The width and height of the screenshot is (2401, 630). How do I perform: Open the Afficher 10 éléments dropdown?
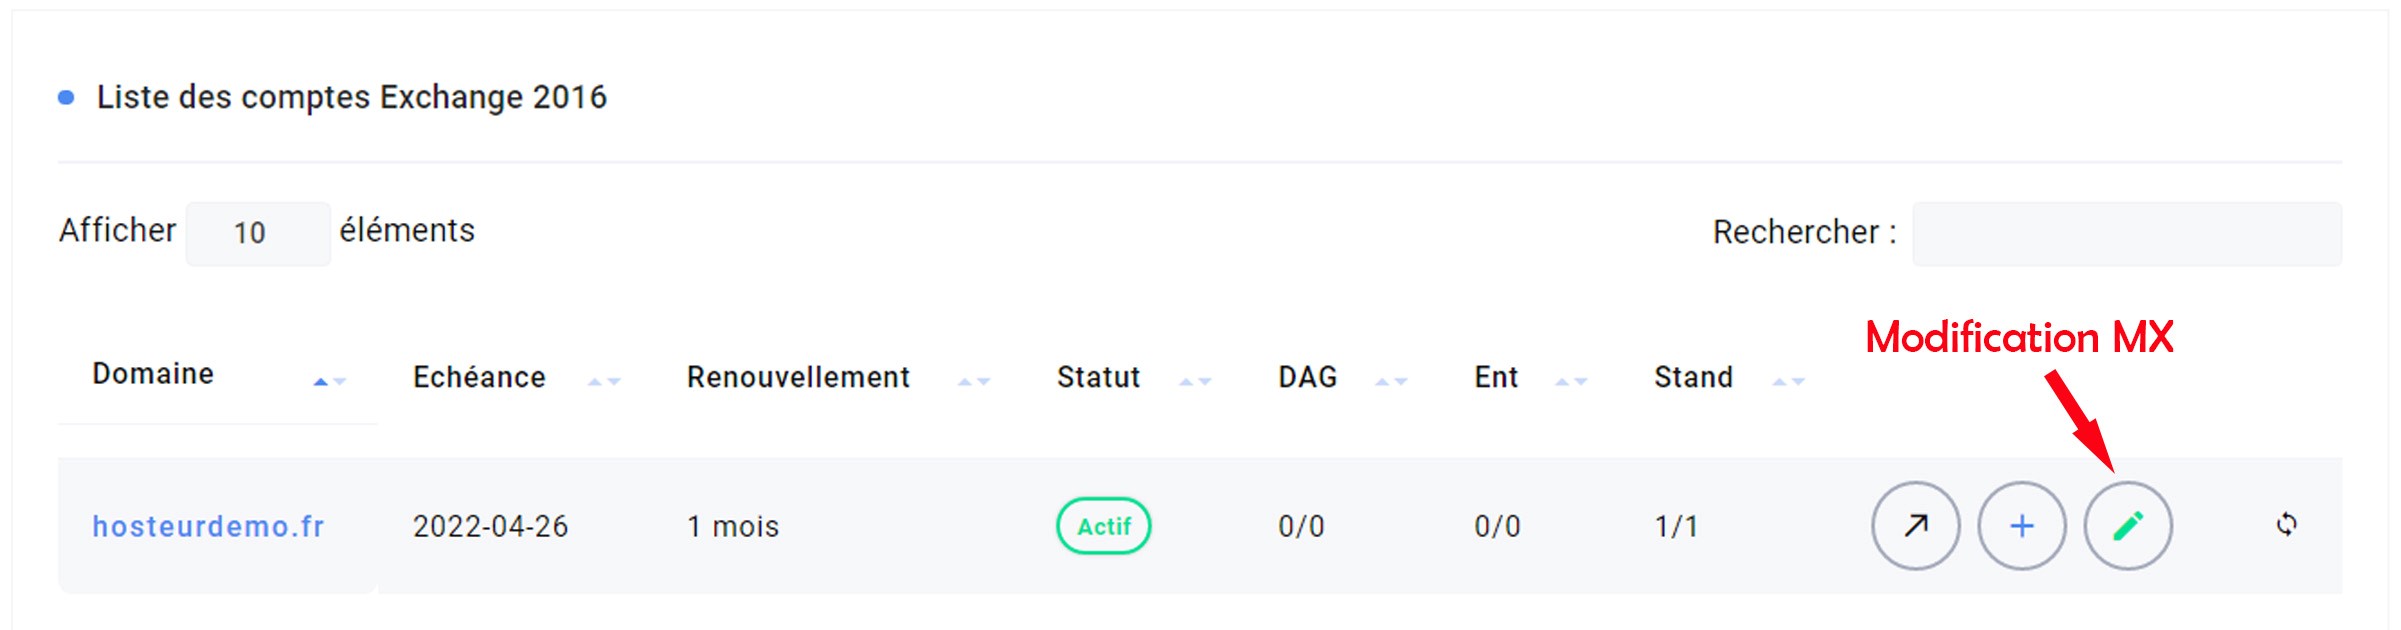(x=258, y=233)
